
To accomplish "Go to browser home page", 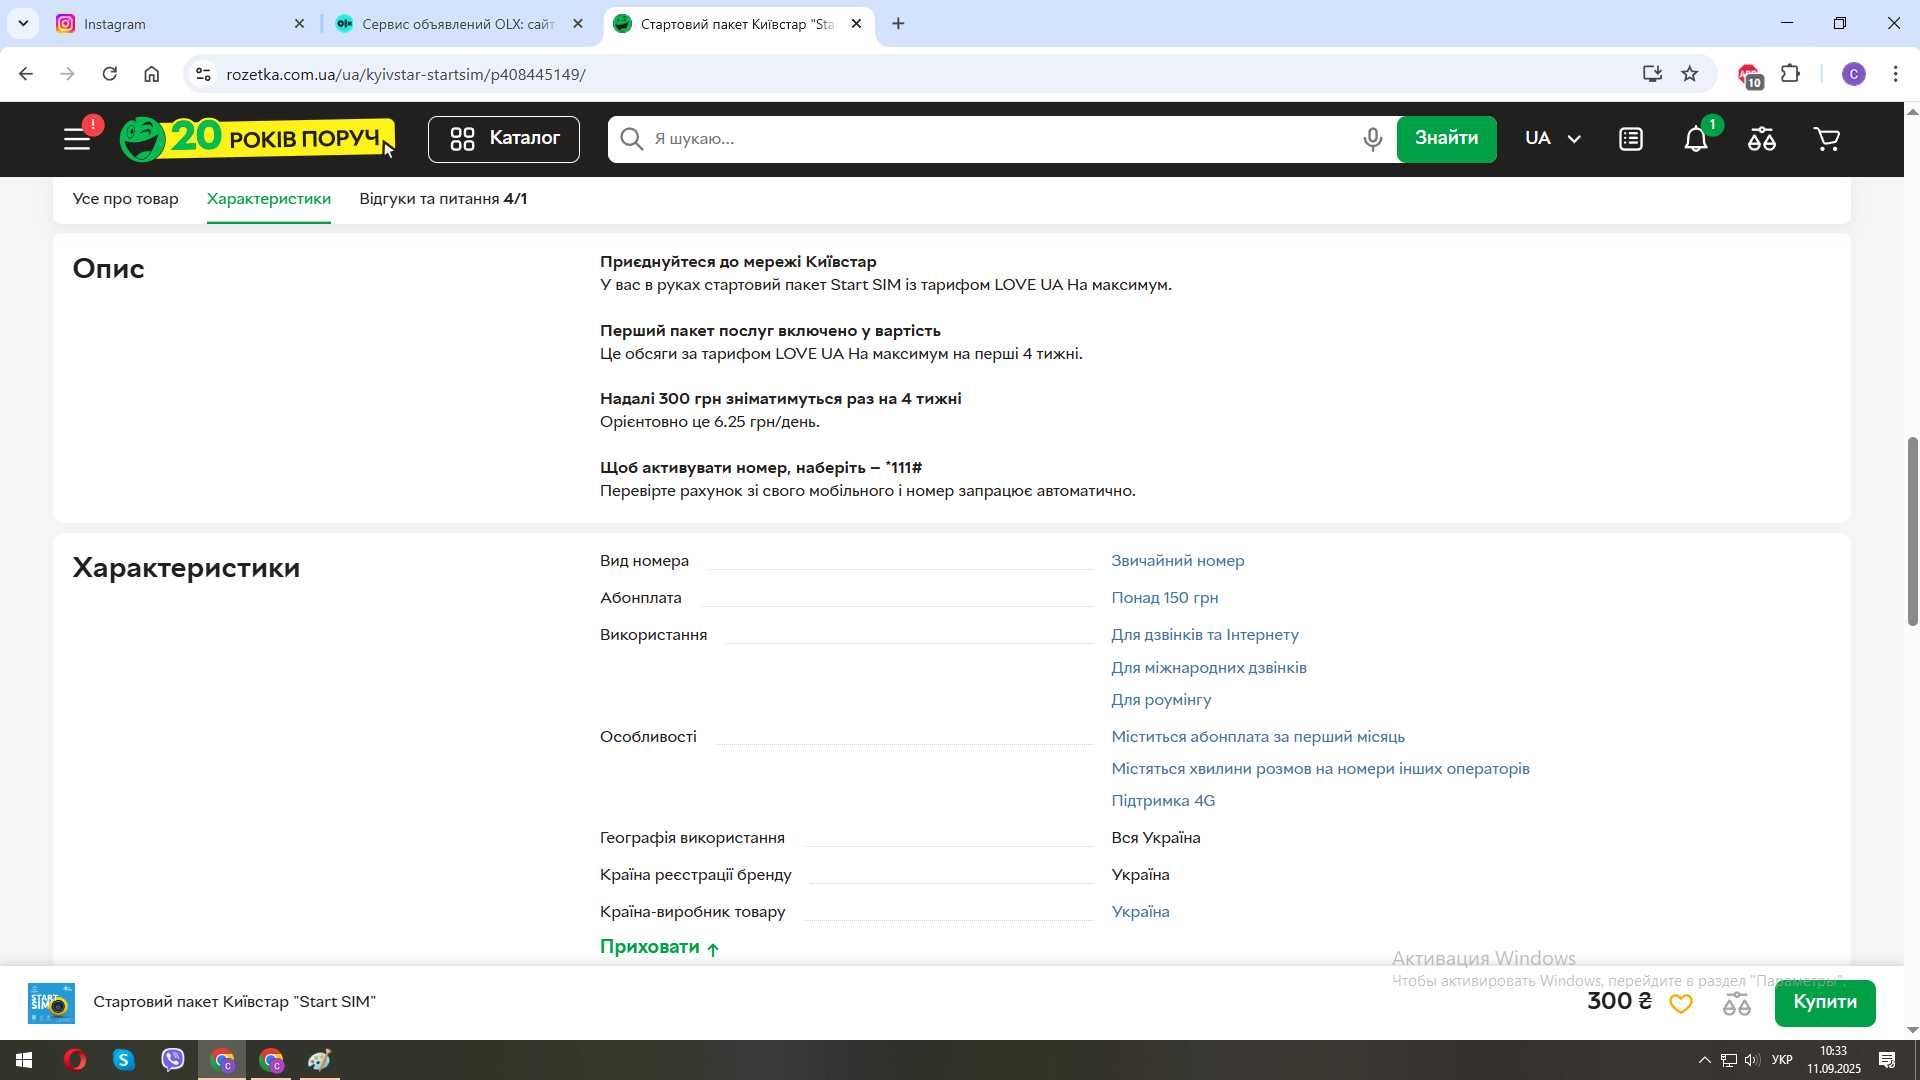I will tap(151, 74).
